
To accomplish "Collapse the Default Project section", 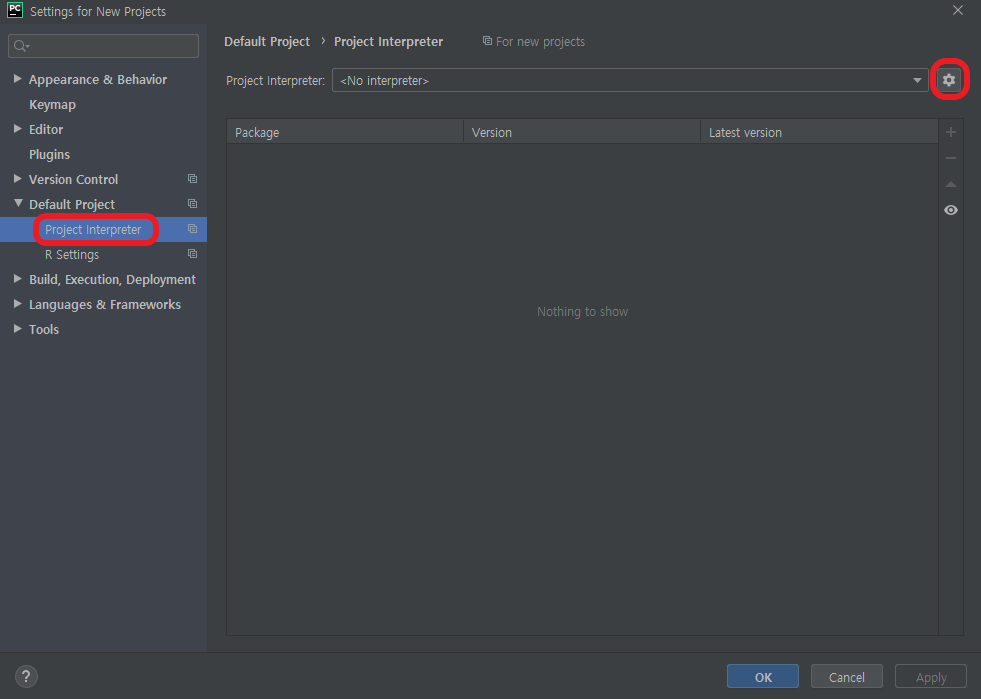I will pos(18,203).
